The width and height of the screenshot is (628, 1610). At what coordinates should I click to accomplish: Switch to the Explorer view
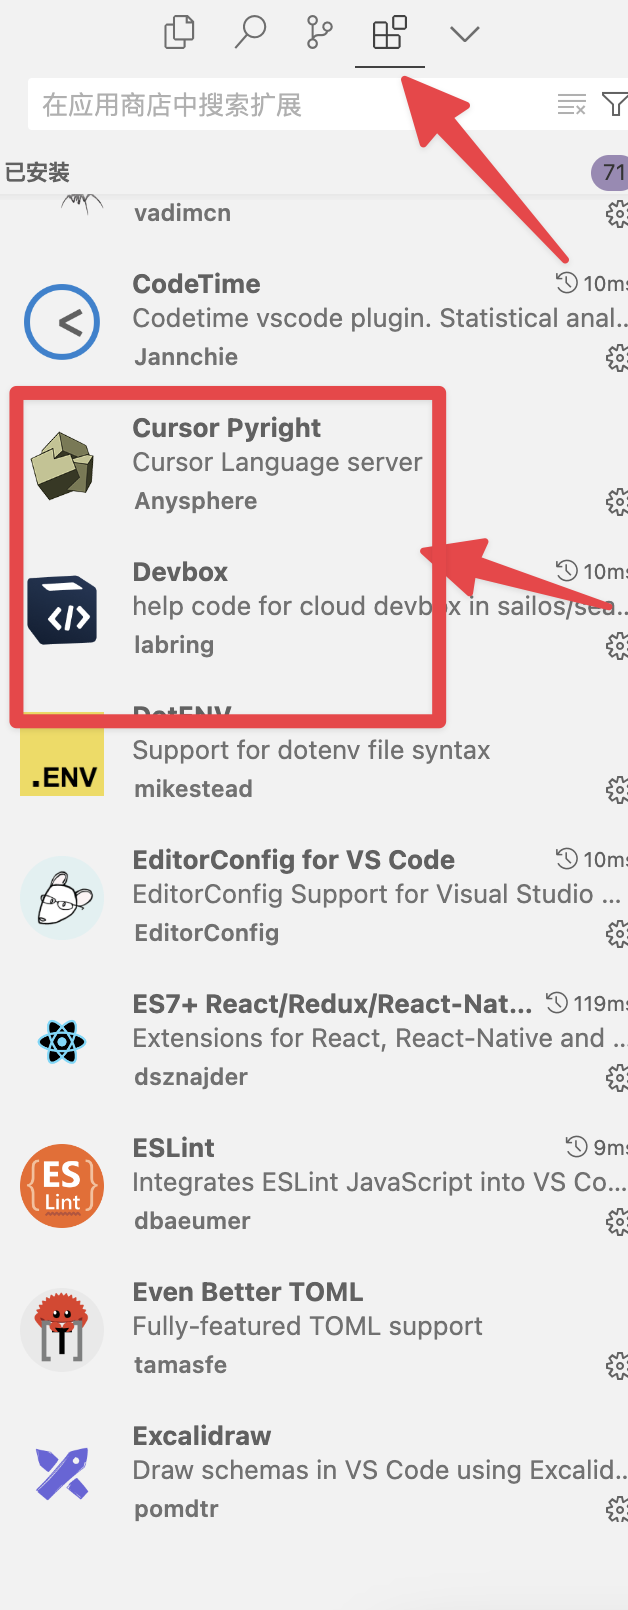(x=178, y=33)
